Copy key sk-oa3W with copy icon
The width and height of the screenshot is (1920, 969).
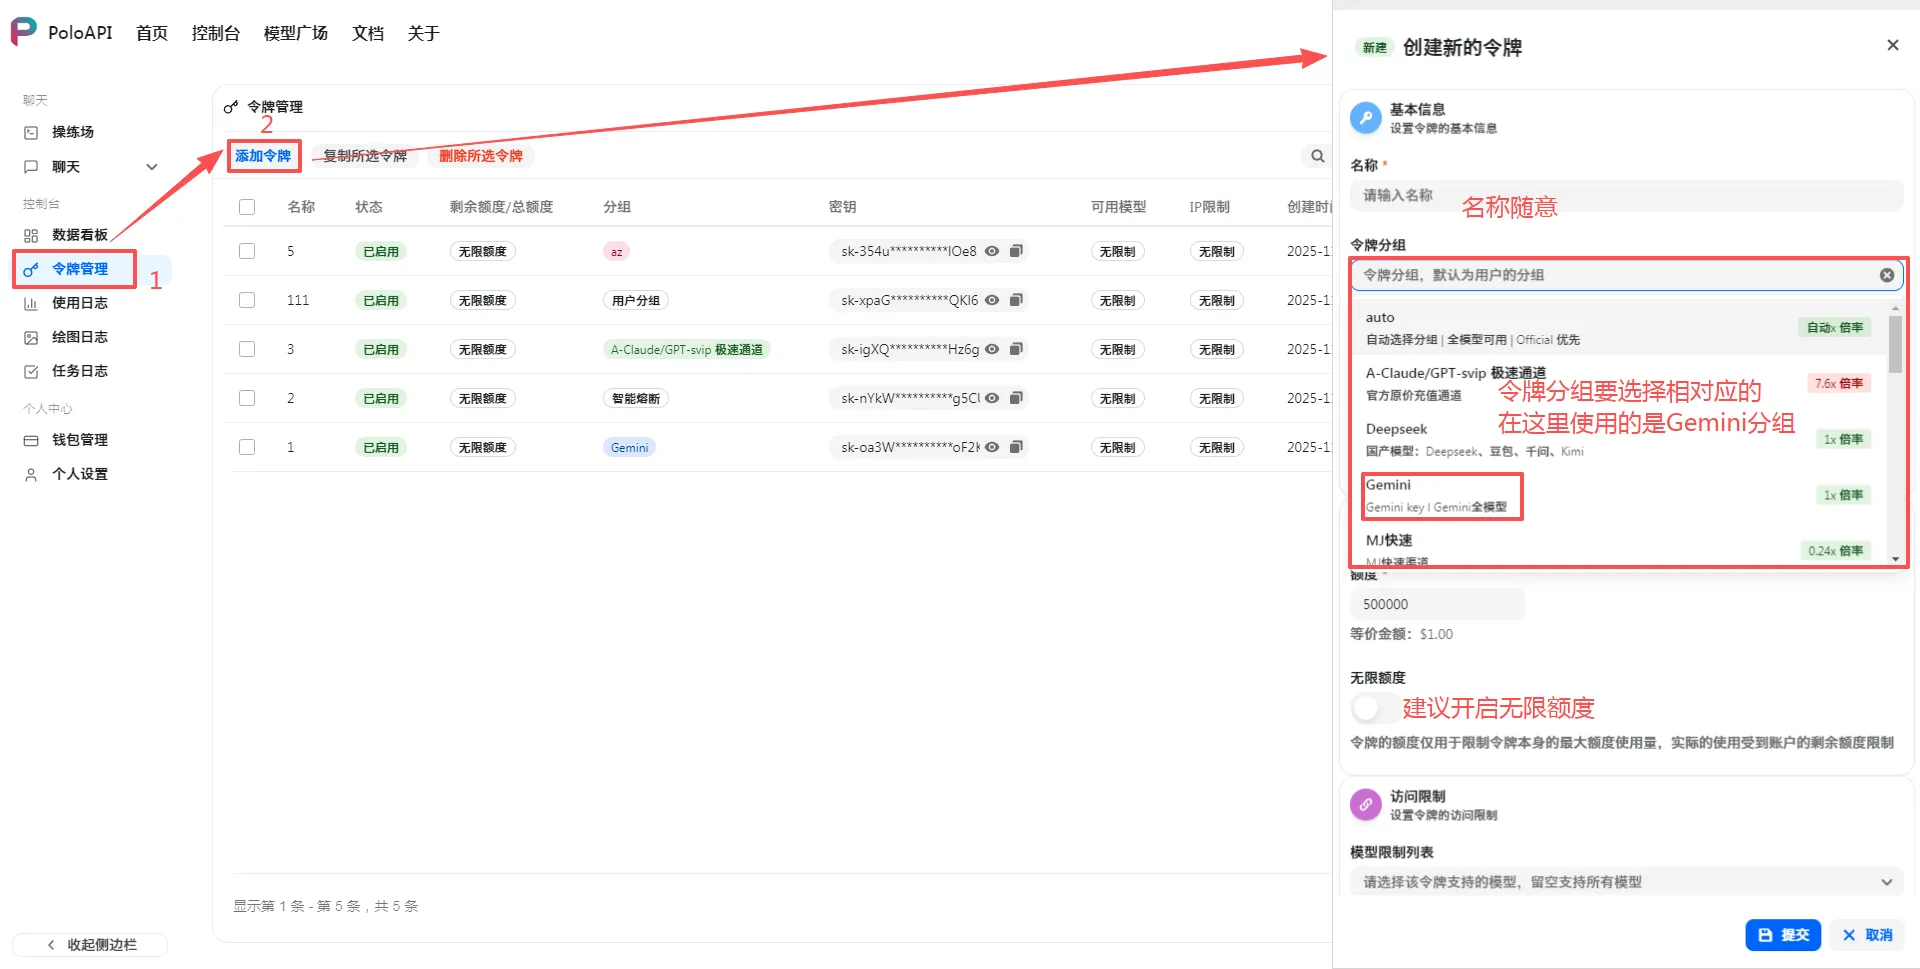[1016, 447]
